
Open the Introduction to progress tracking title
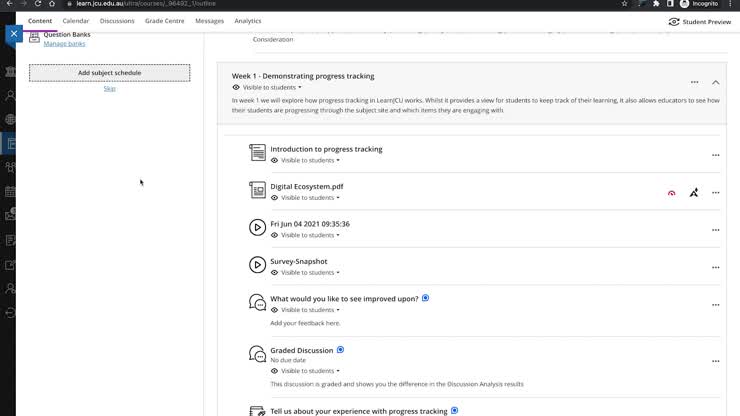tap(326, 149)
